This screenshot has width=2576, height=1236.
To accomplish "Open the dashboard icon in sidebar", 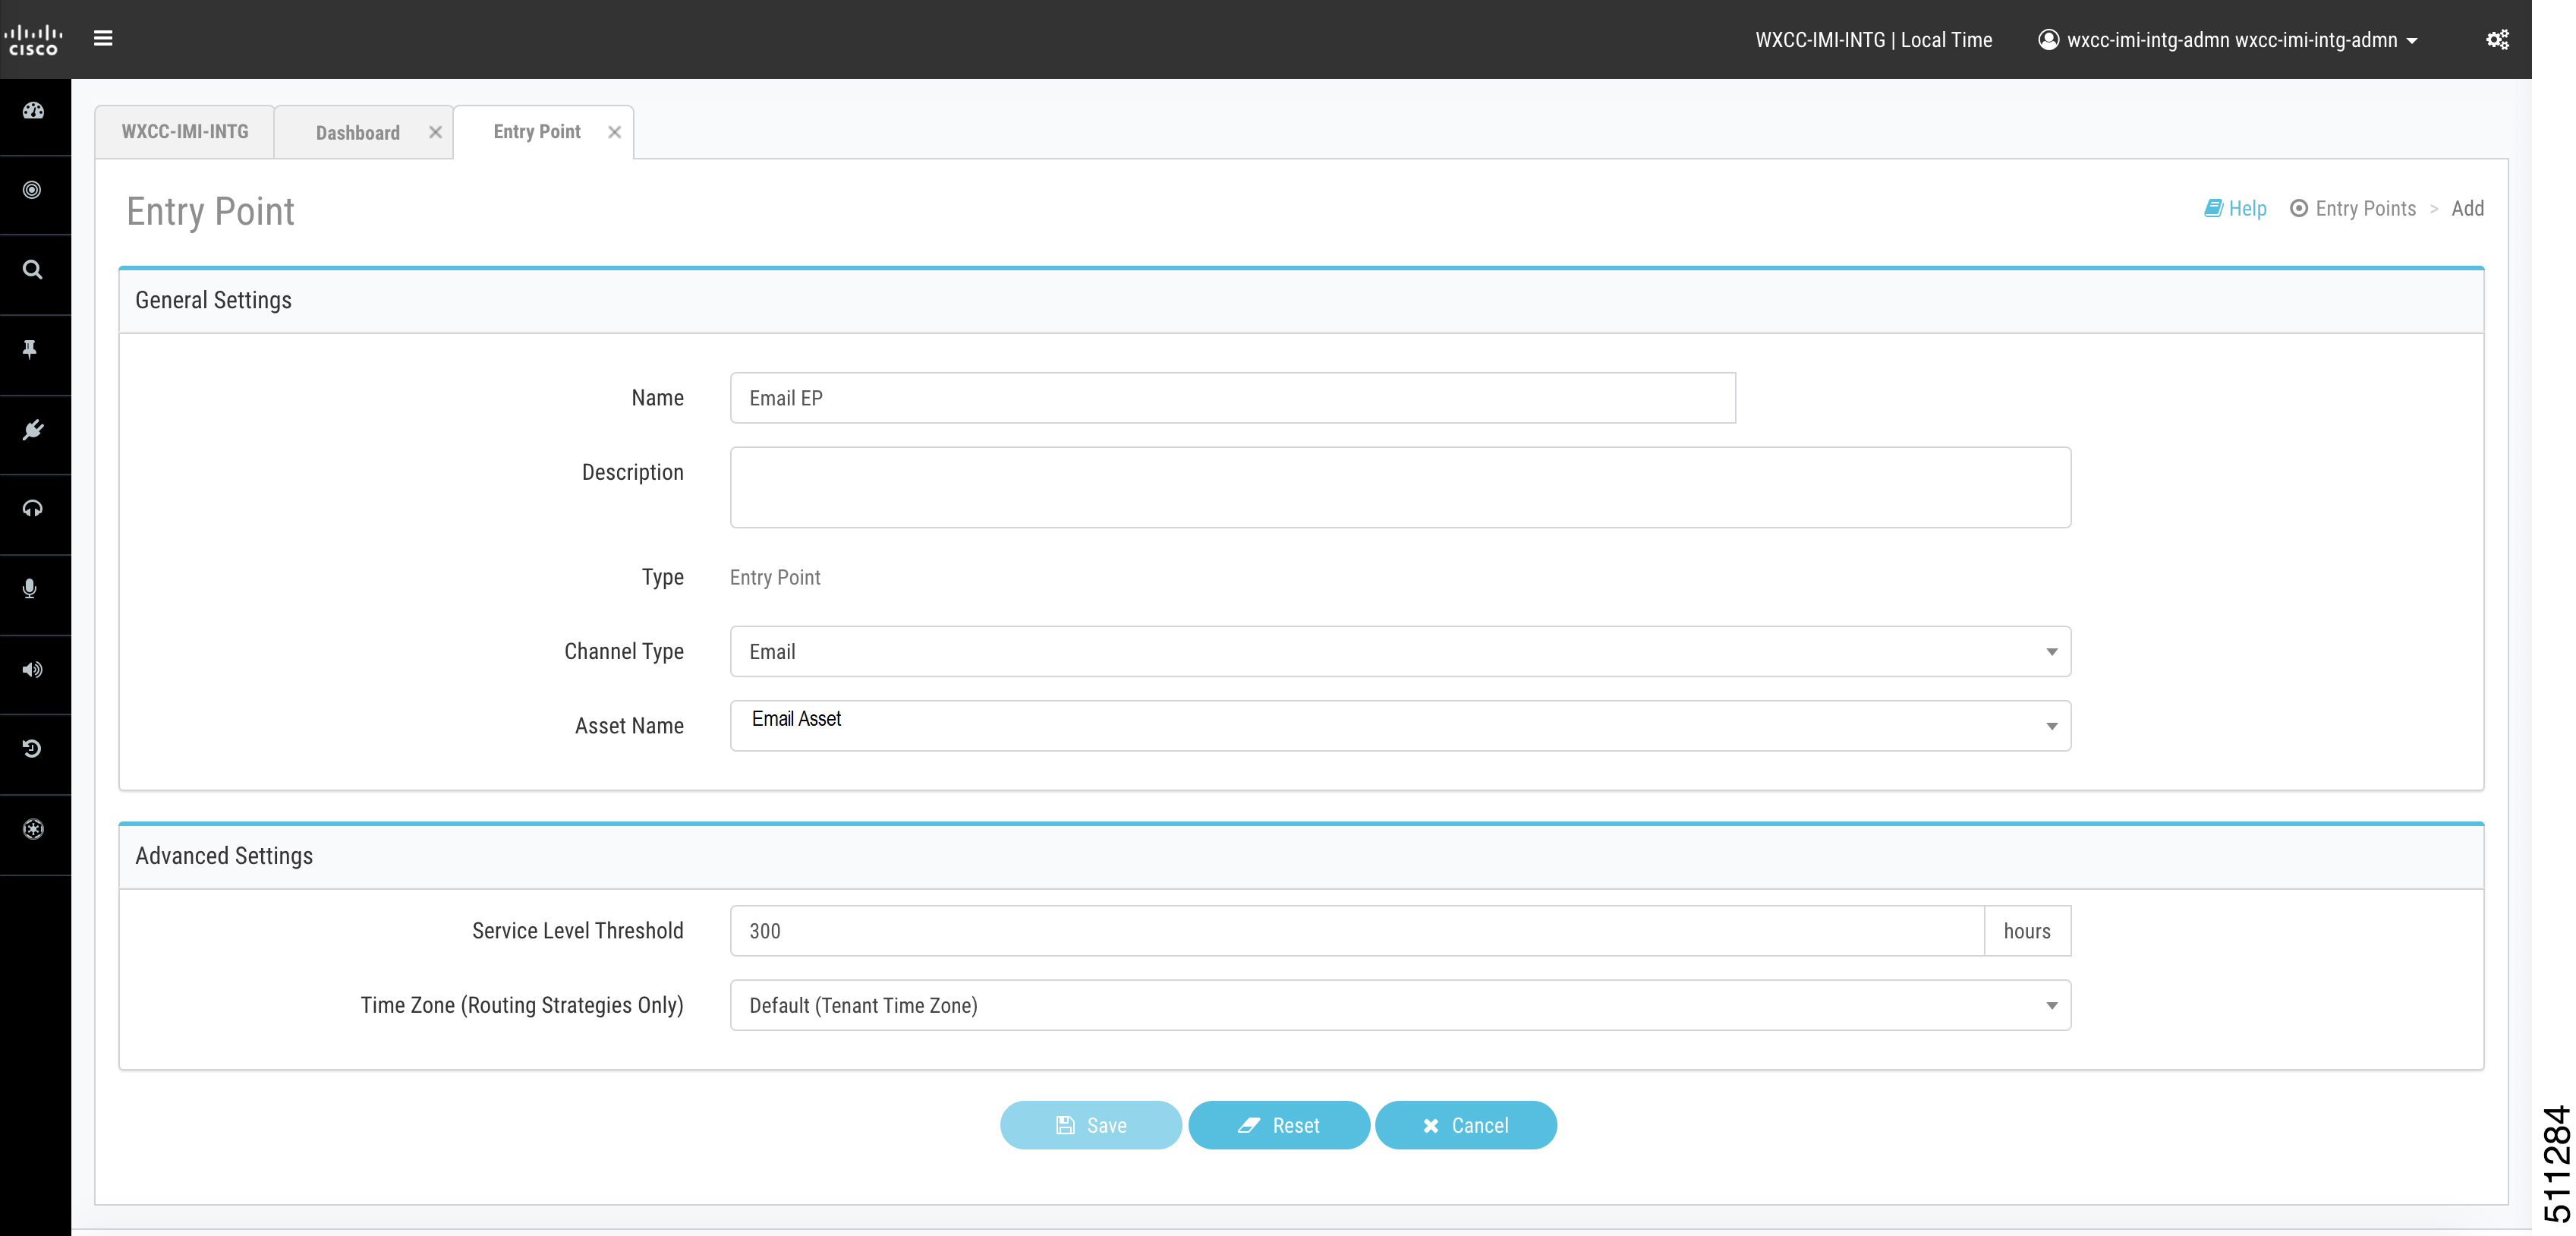I will coord(34,111).
